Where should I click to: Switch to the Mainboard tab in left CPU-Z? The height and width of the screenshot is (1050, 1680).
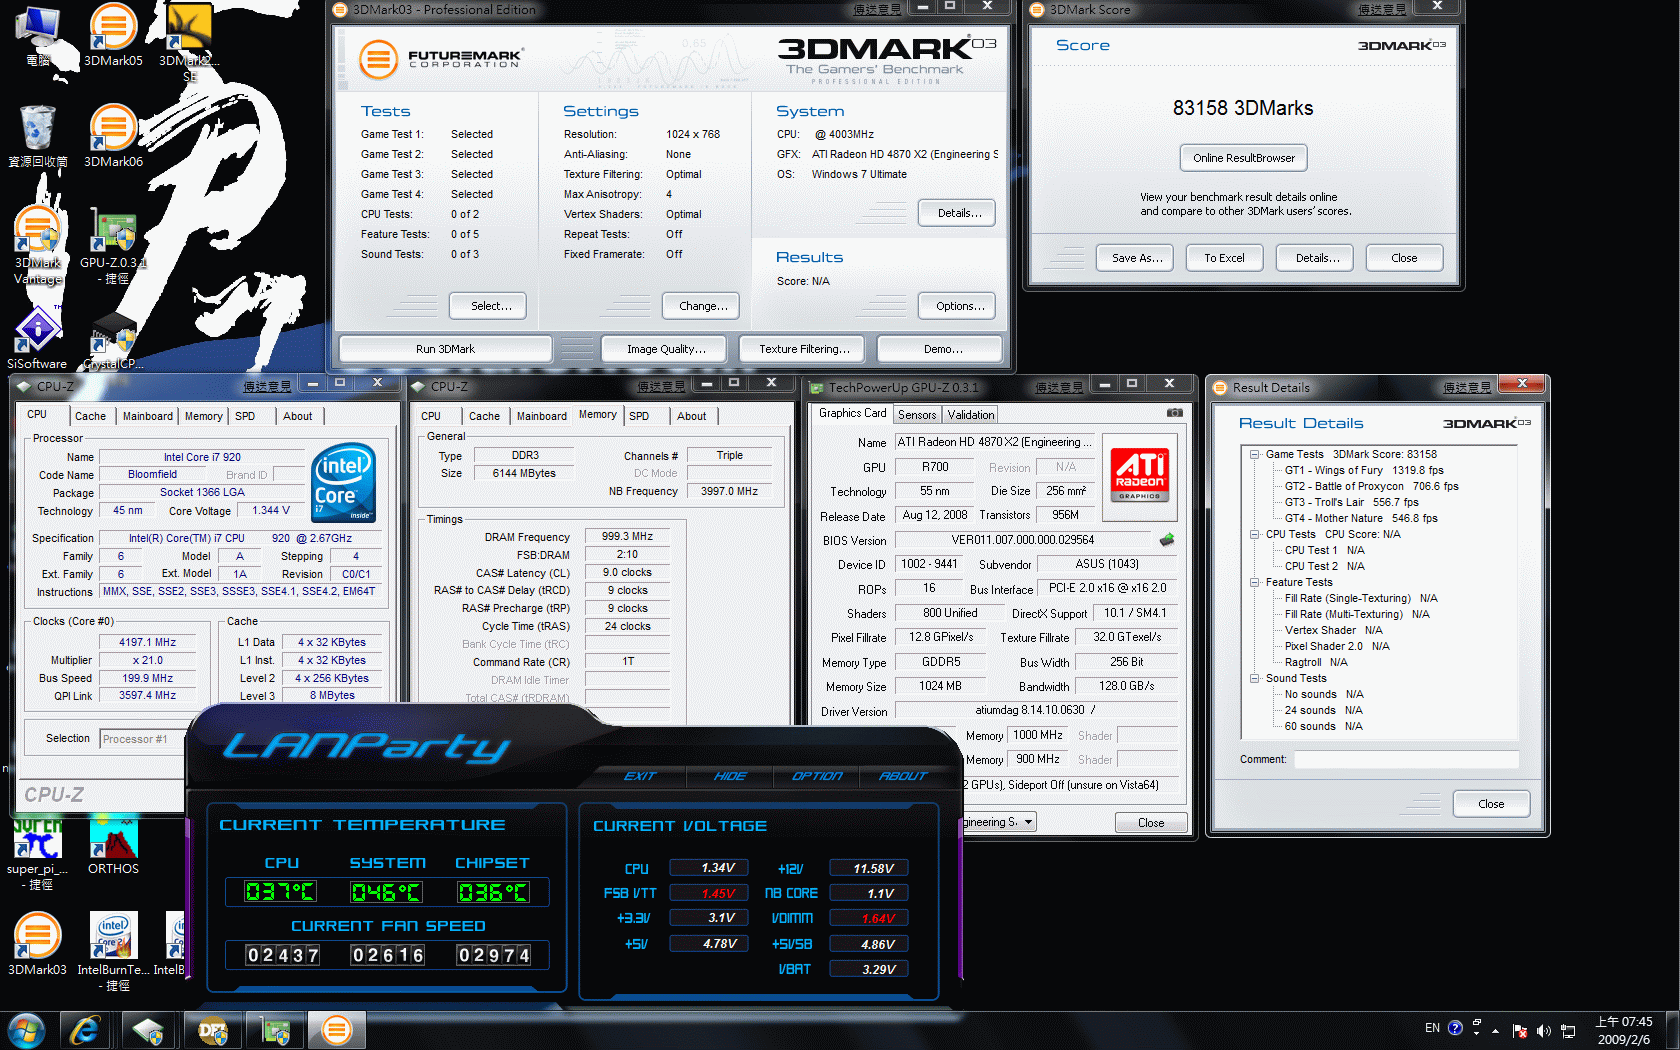pyautogui.click(x=148, y=416)
